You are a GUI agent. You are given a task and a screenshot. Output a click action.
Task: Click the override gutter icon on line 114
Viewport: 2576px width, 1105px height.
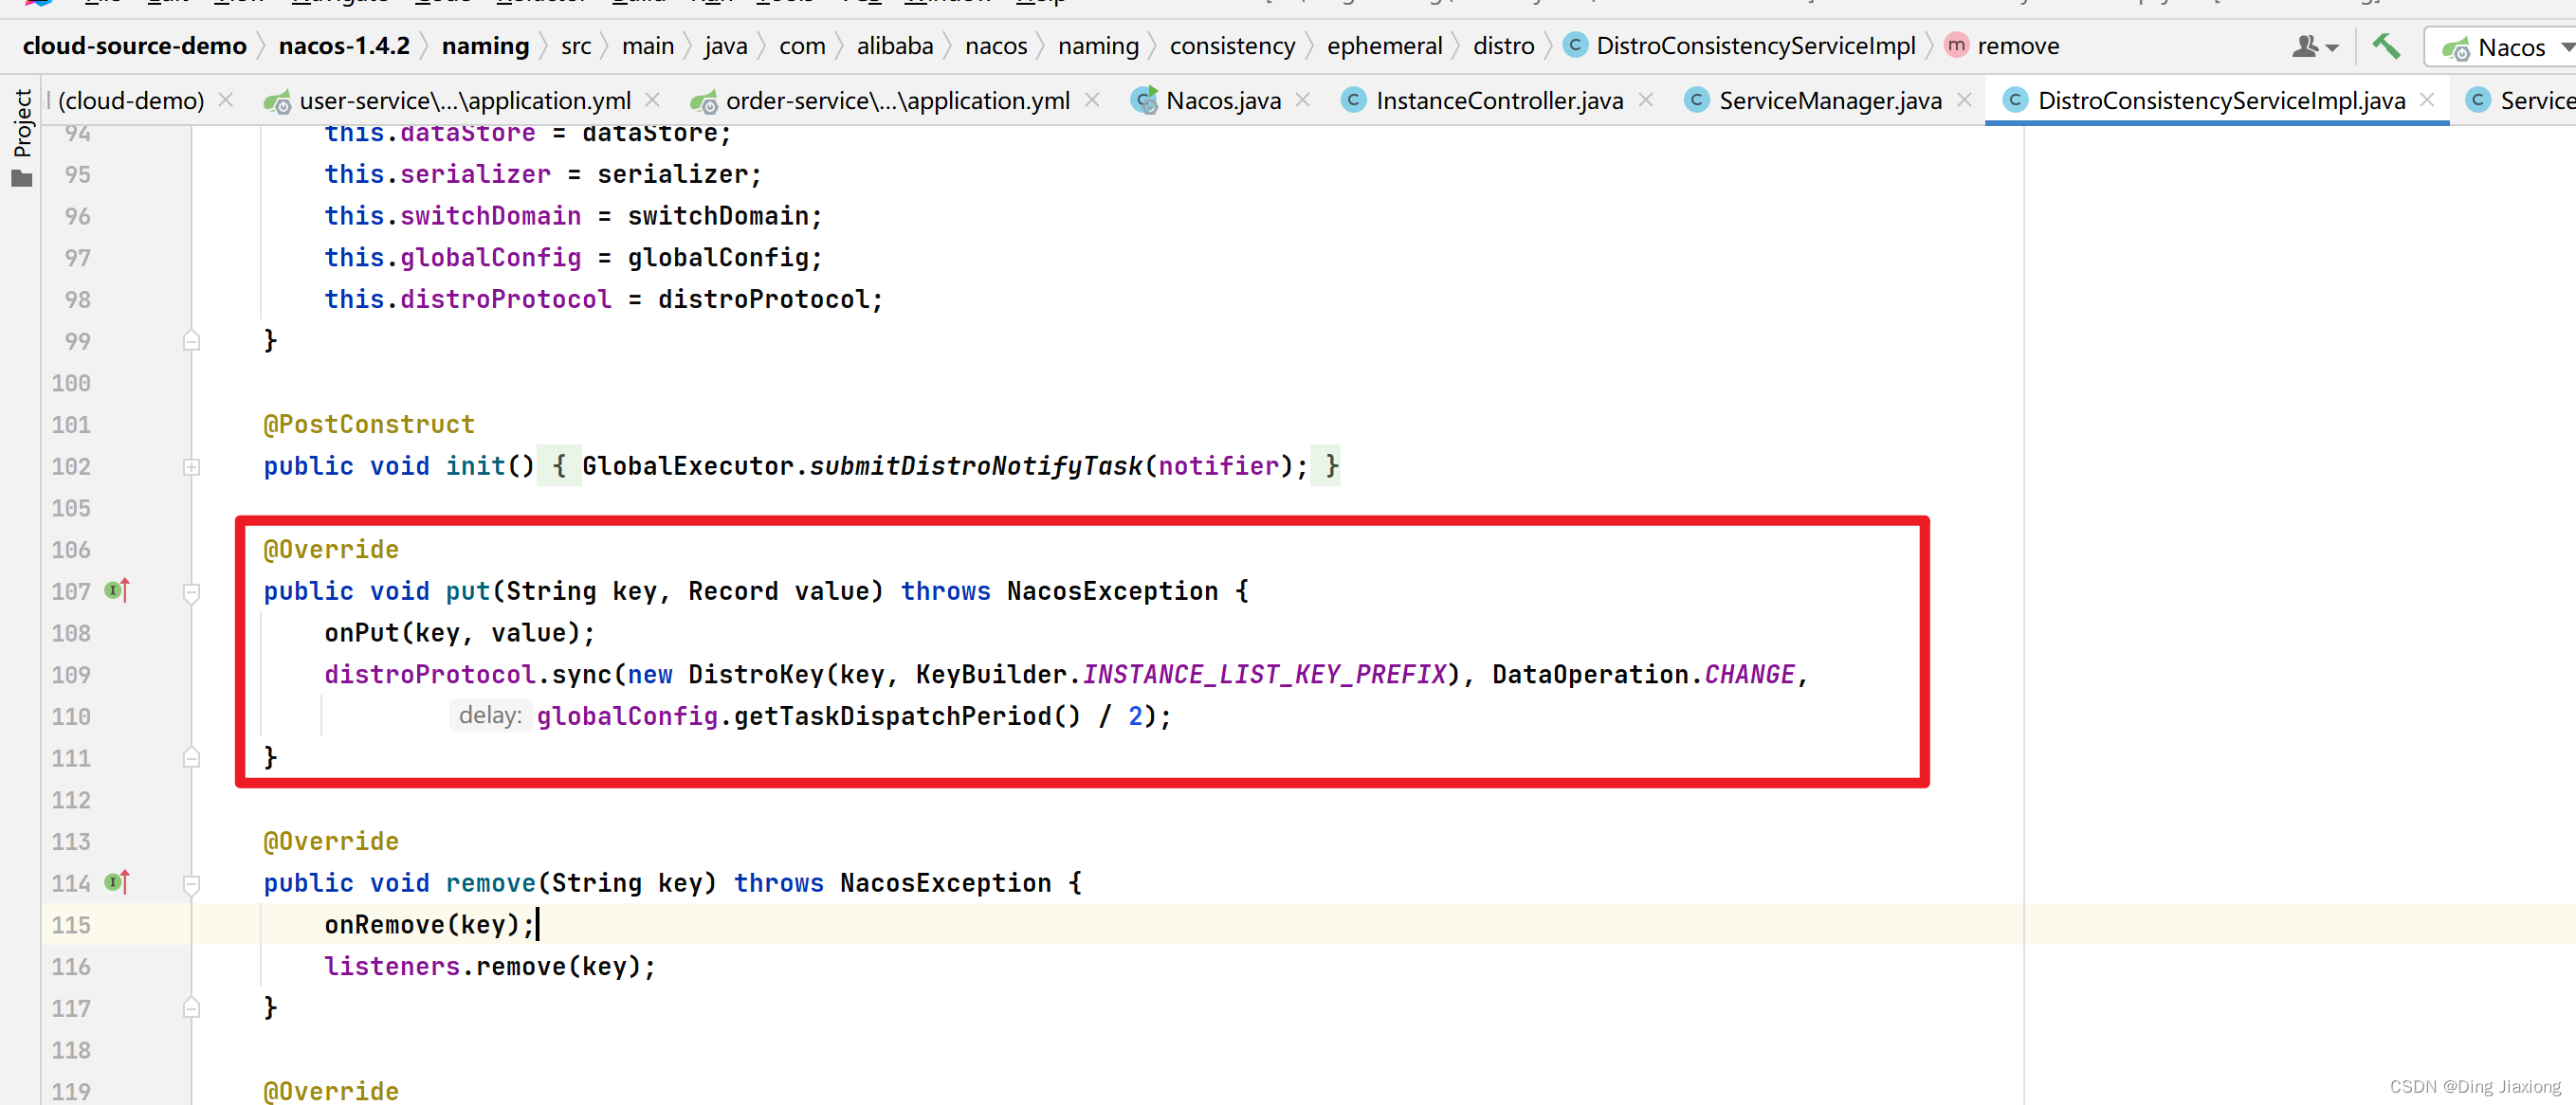117,883
